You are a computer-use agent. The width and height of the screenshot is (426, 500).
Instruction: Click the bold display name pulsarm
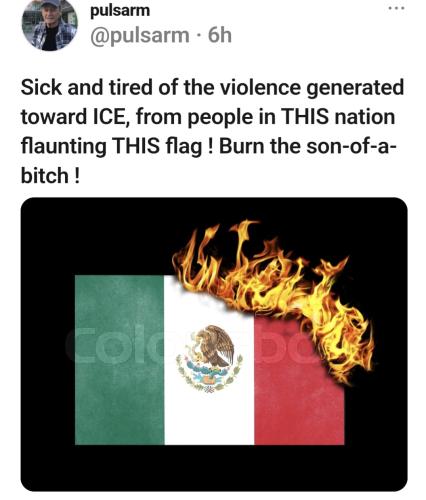pyautogui.click(x=120, y=10)
